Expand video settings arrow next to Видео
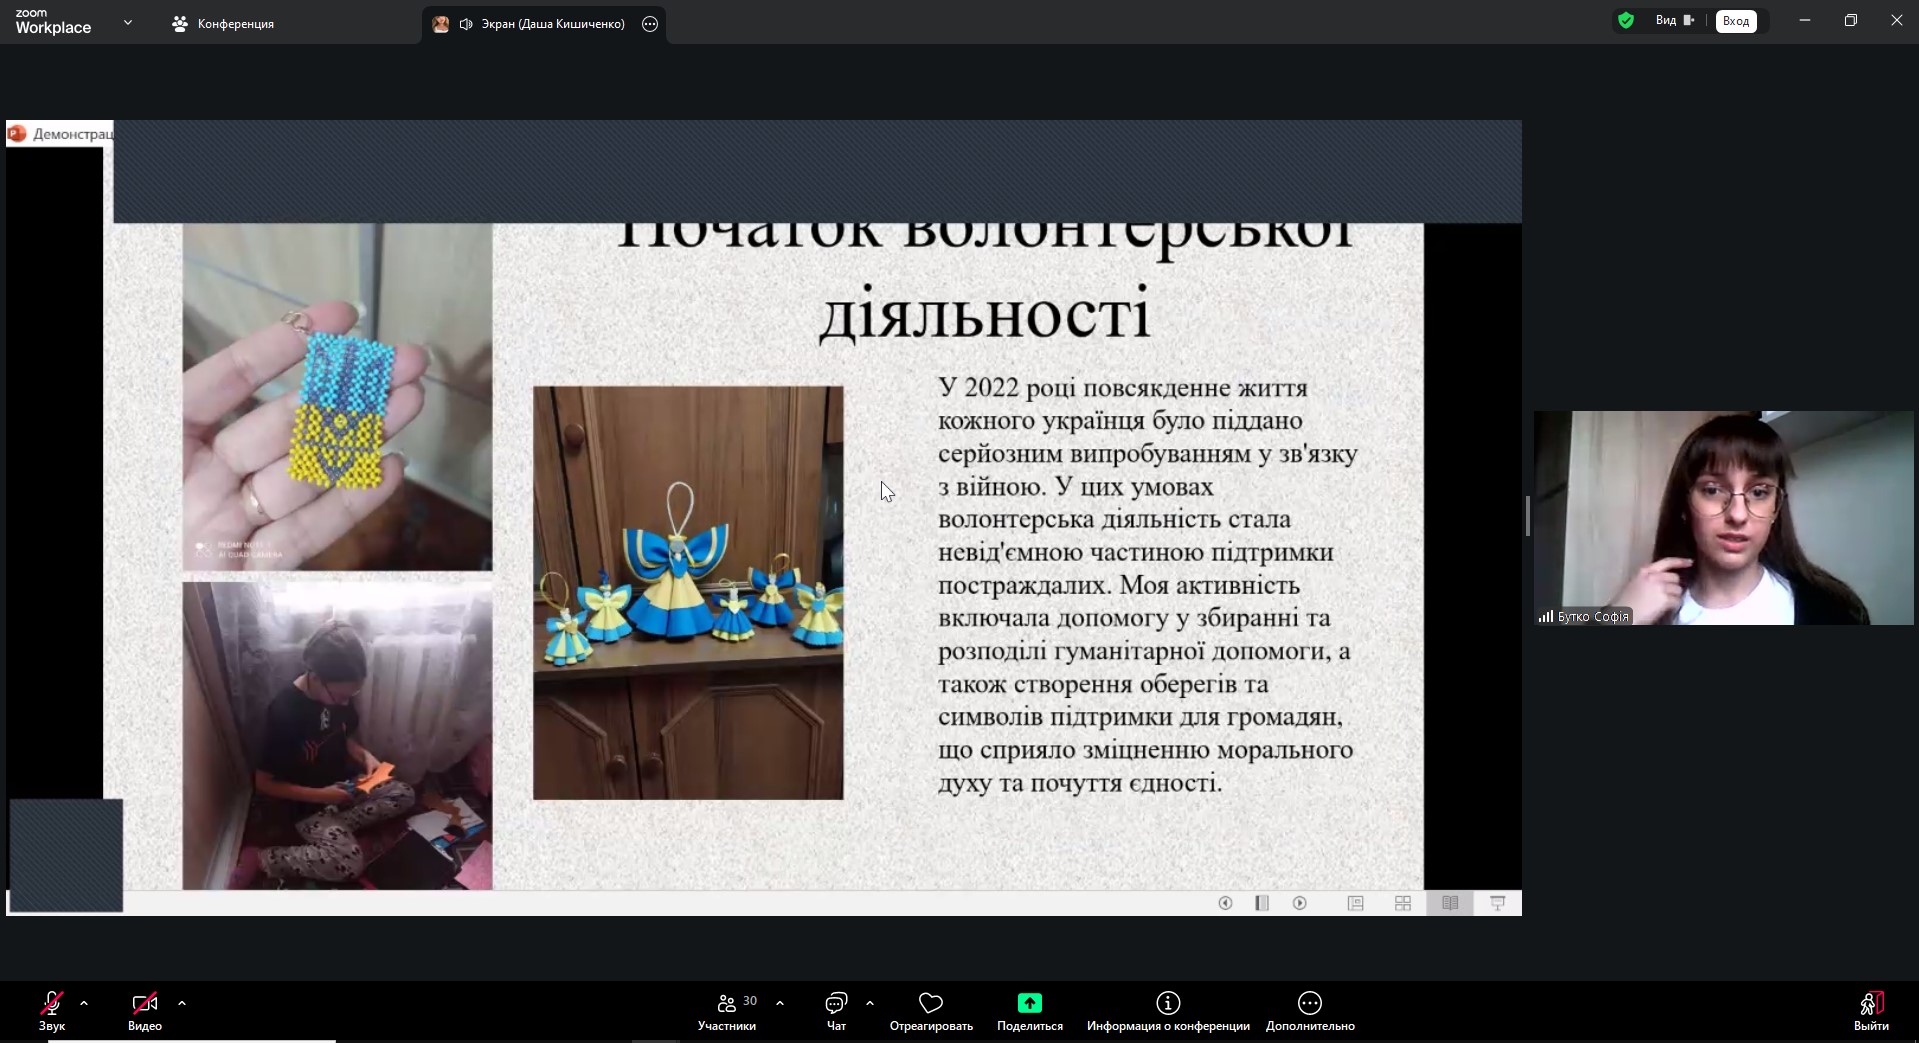Screen dimensions: 1919x1043 click(182, 1002)
